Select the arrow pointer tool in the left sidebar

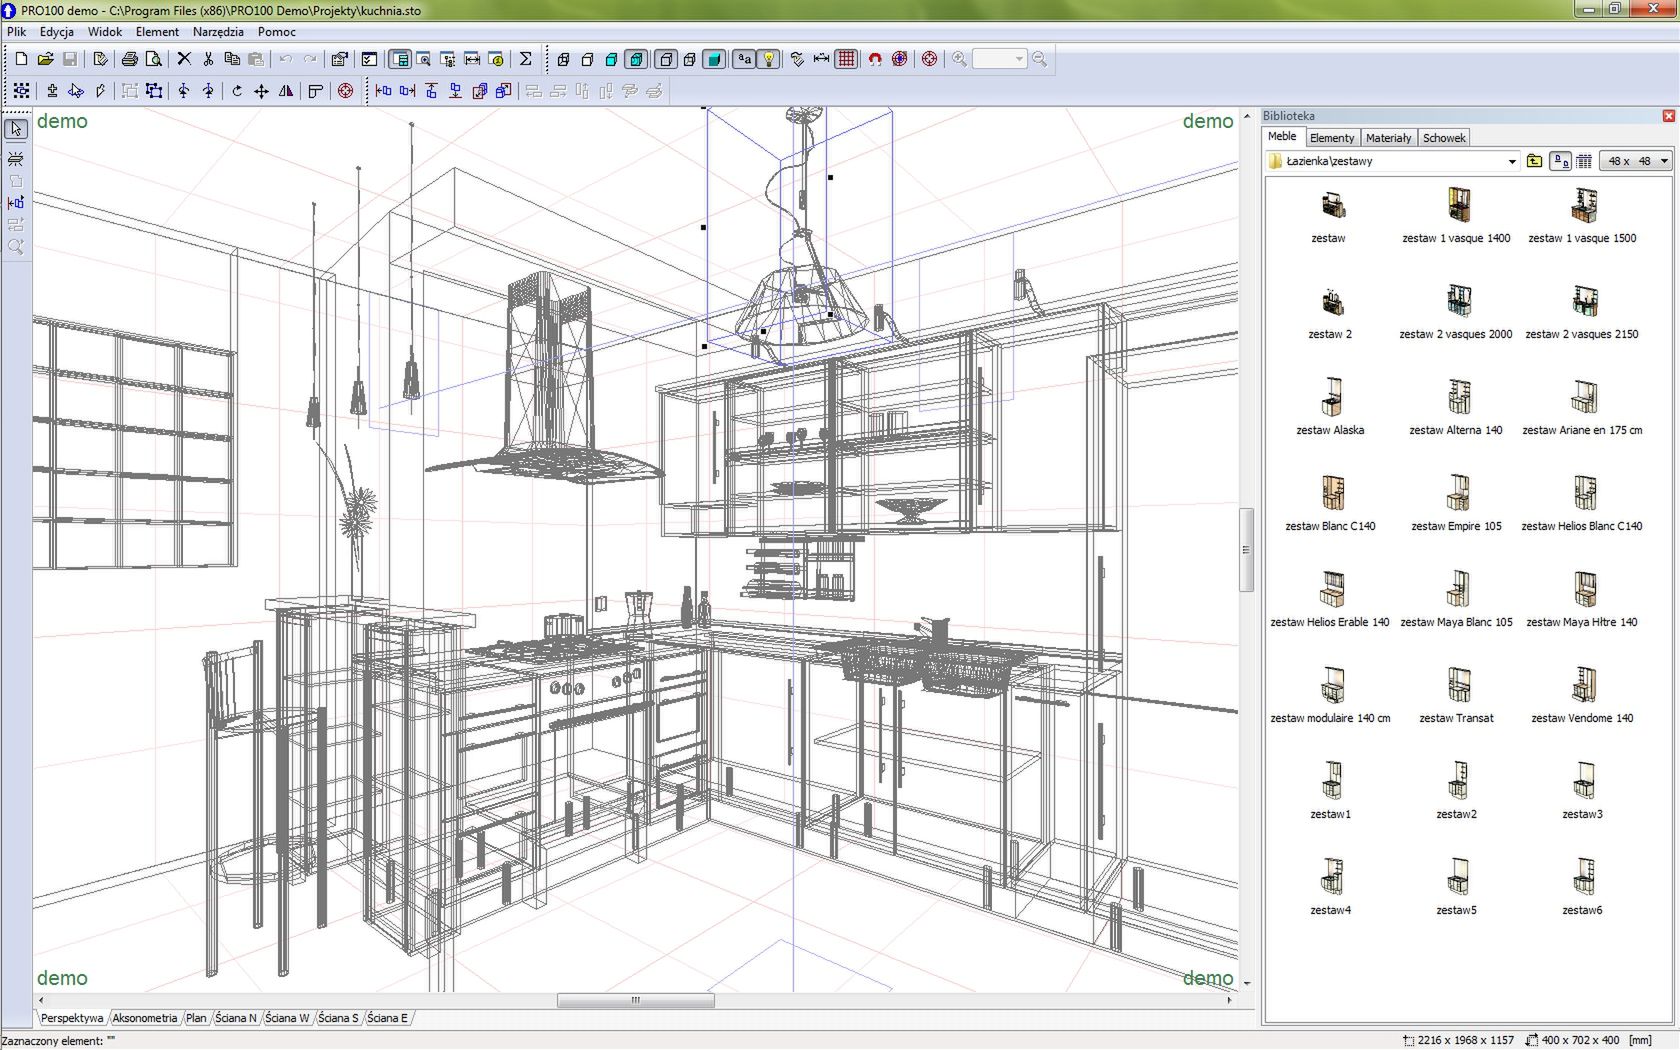16,129
